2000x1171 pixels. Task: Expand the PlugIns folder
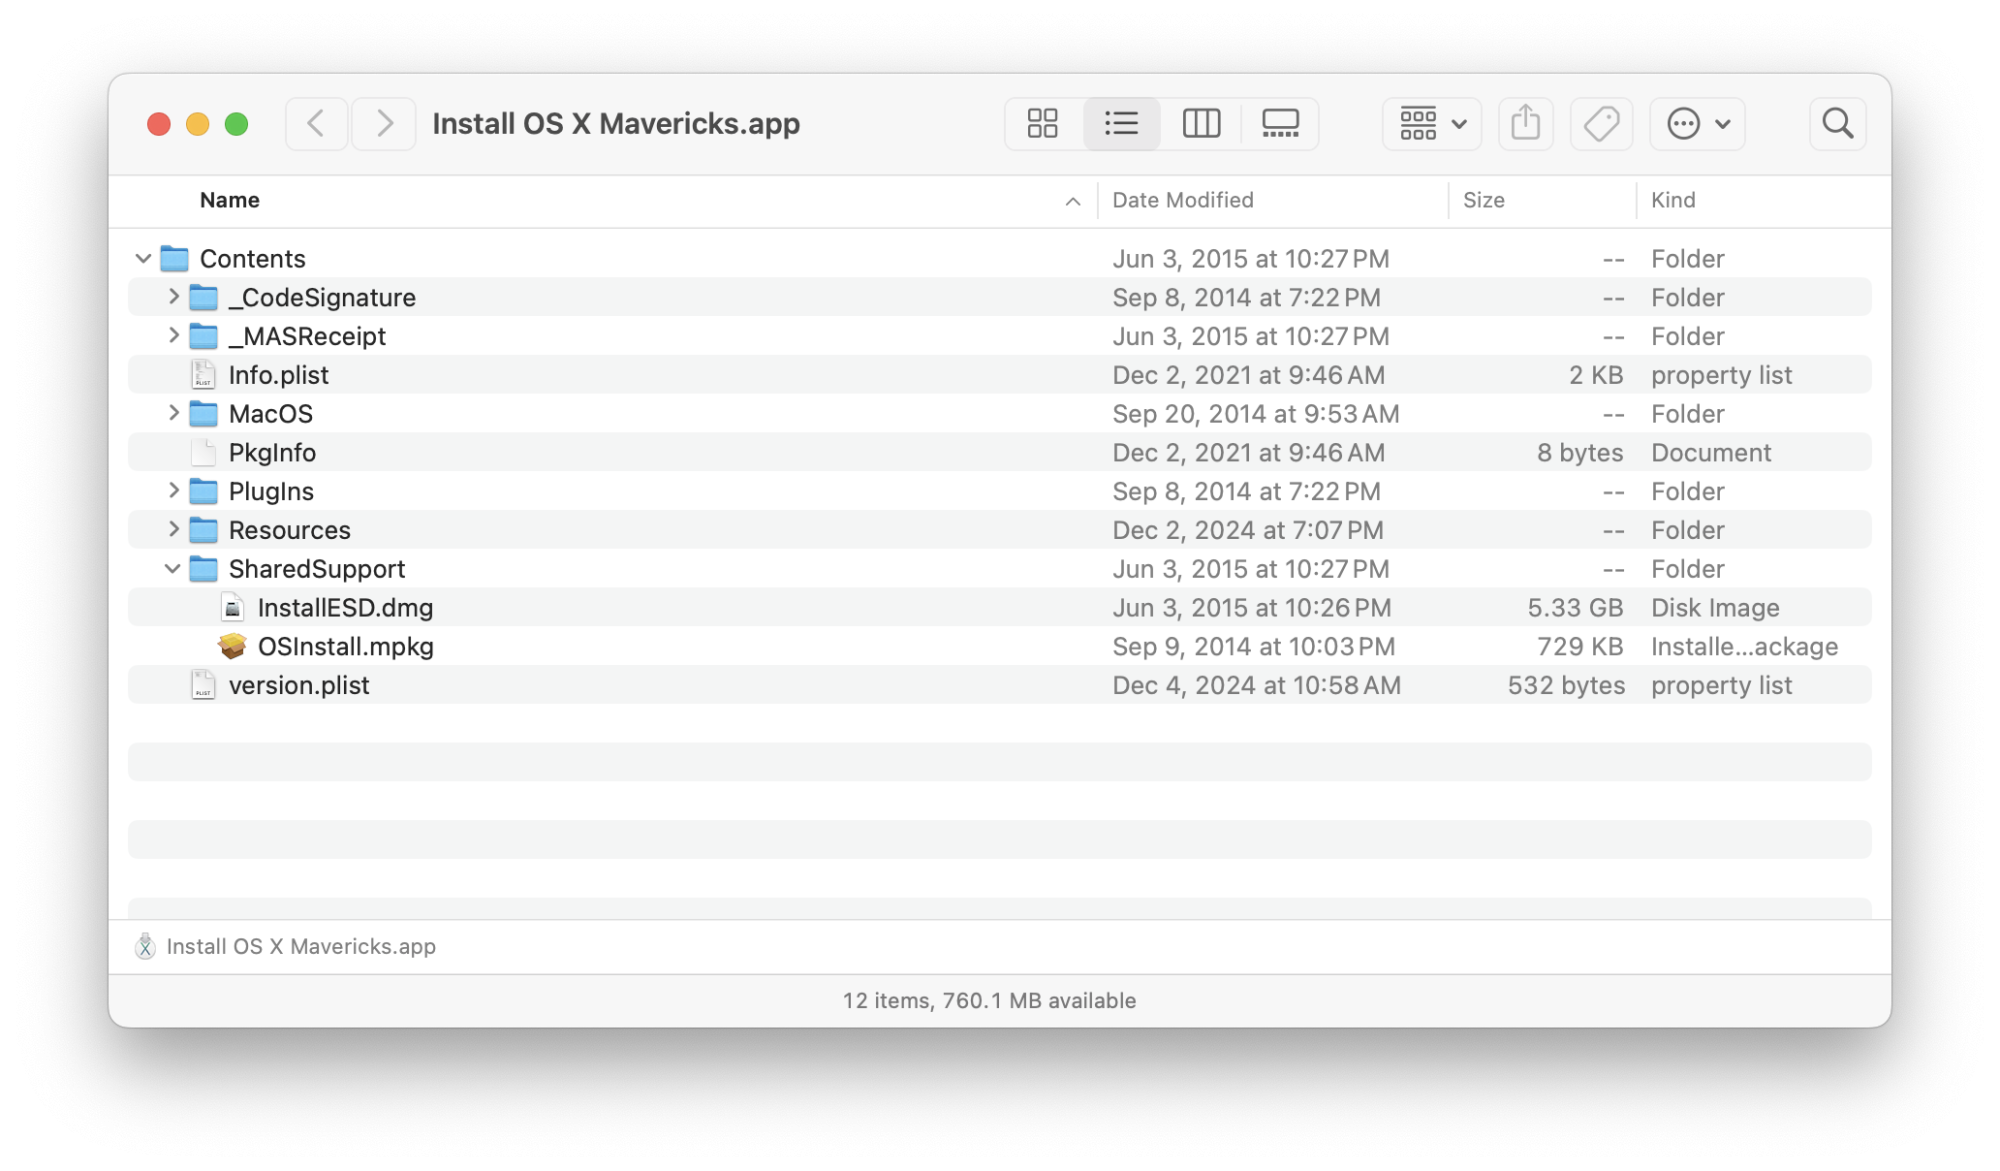tap(173, 491)
